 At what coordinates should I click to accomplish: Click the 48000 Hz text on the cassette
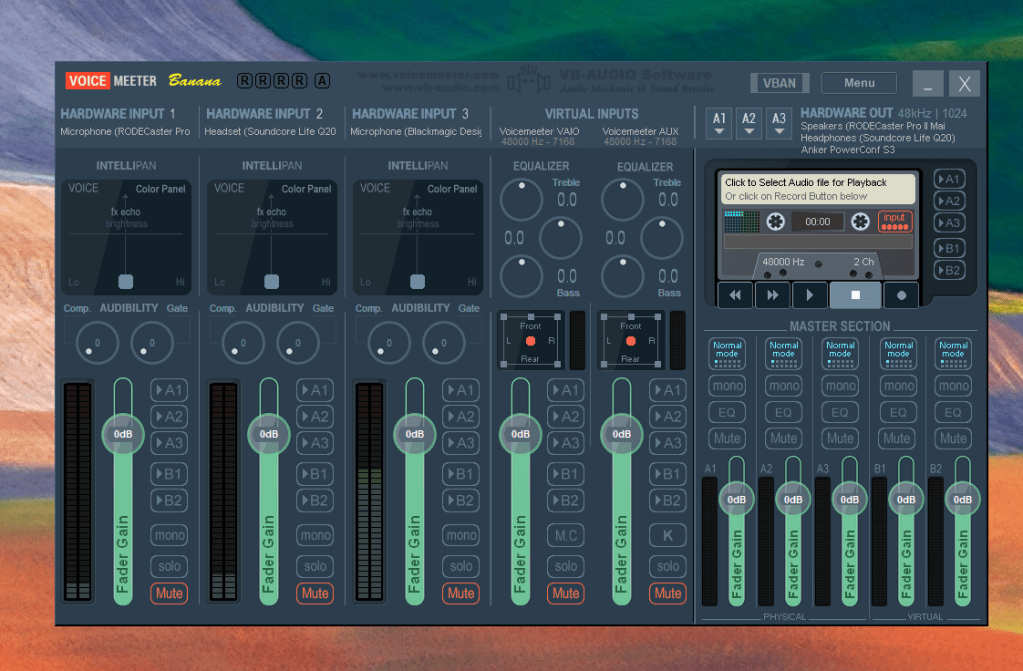[783, 262]
